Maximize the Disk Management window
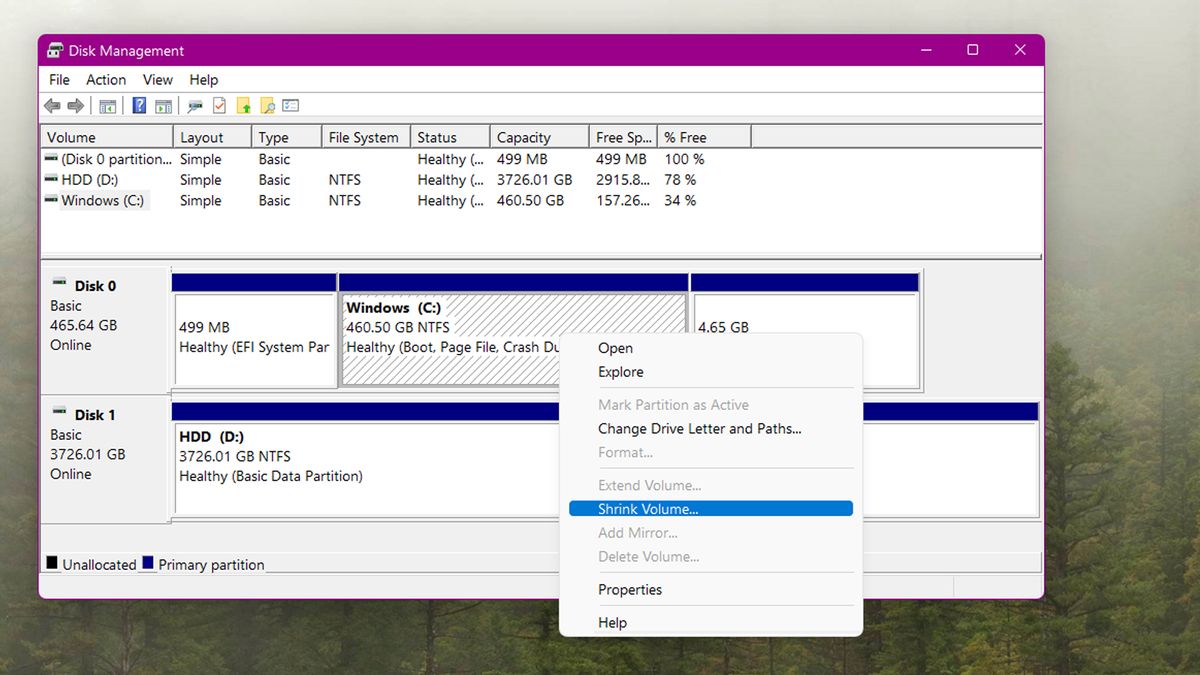This screenshot has width=1200, height=675. (972, 50)
